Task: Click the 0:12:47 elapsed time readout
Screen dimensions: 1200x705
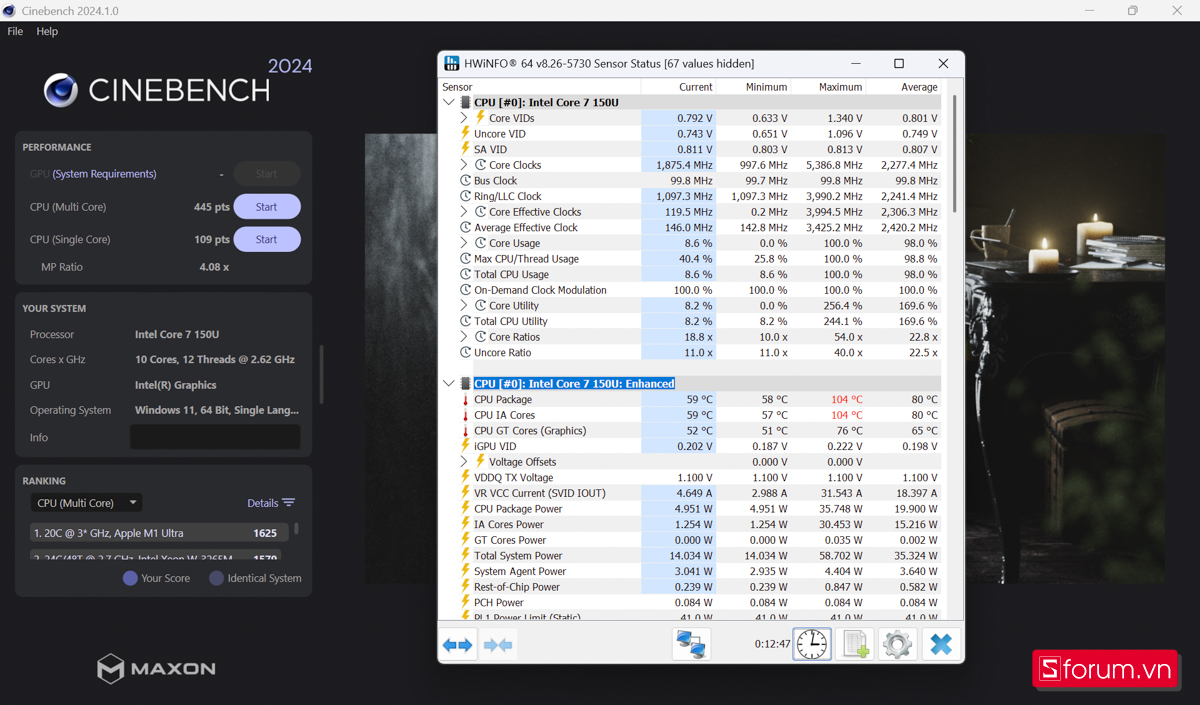Action: [x=772, y=645]
